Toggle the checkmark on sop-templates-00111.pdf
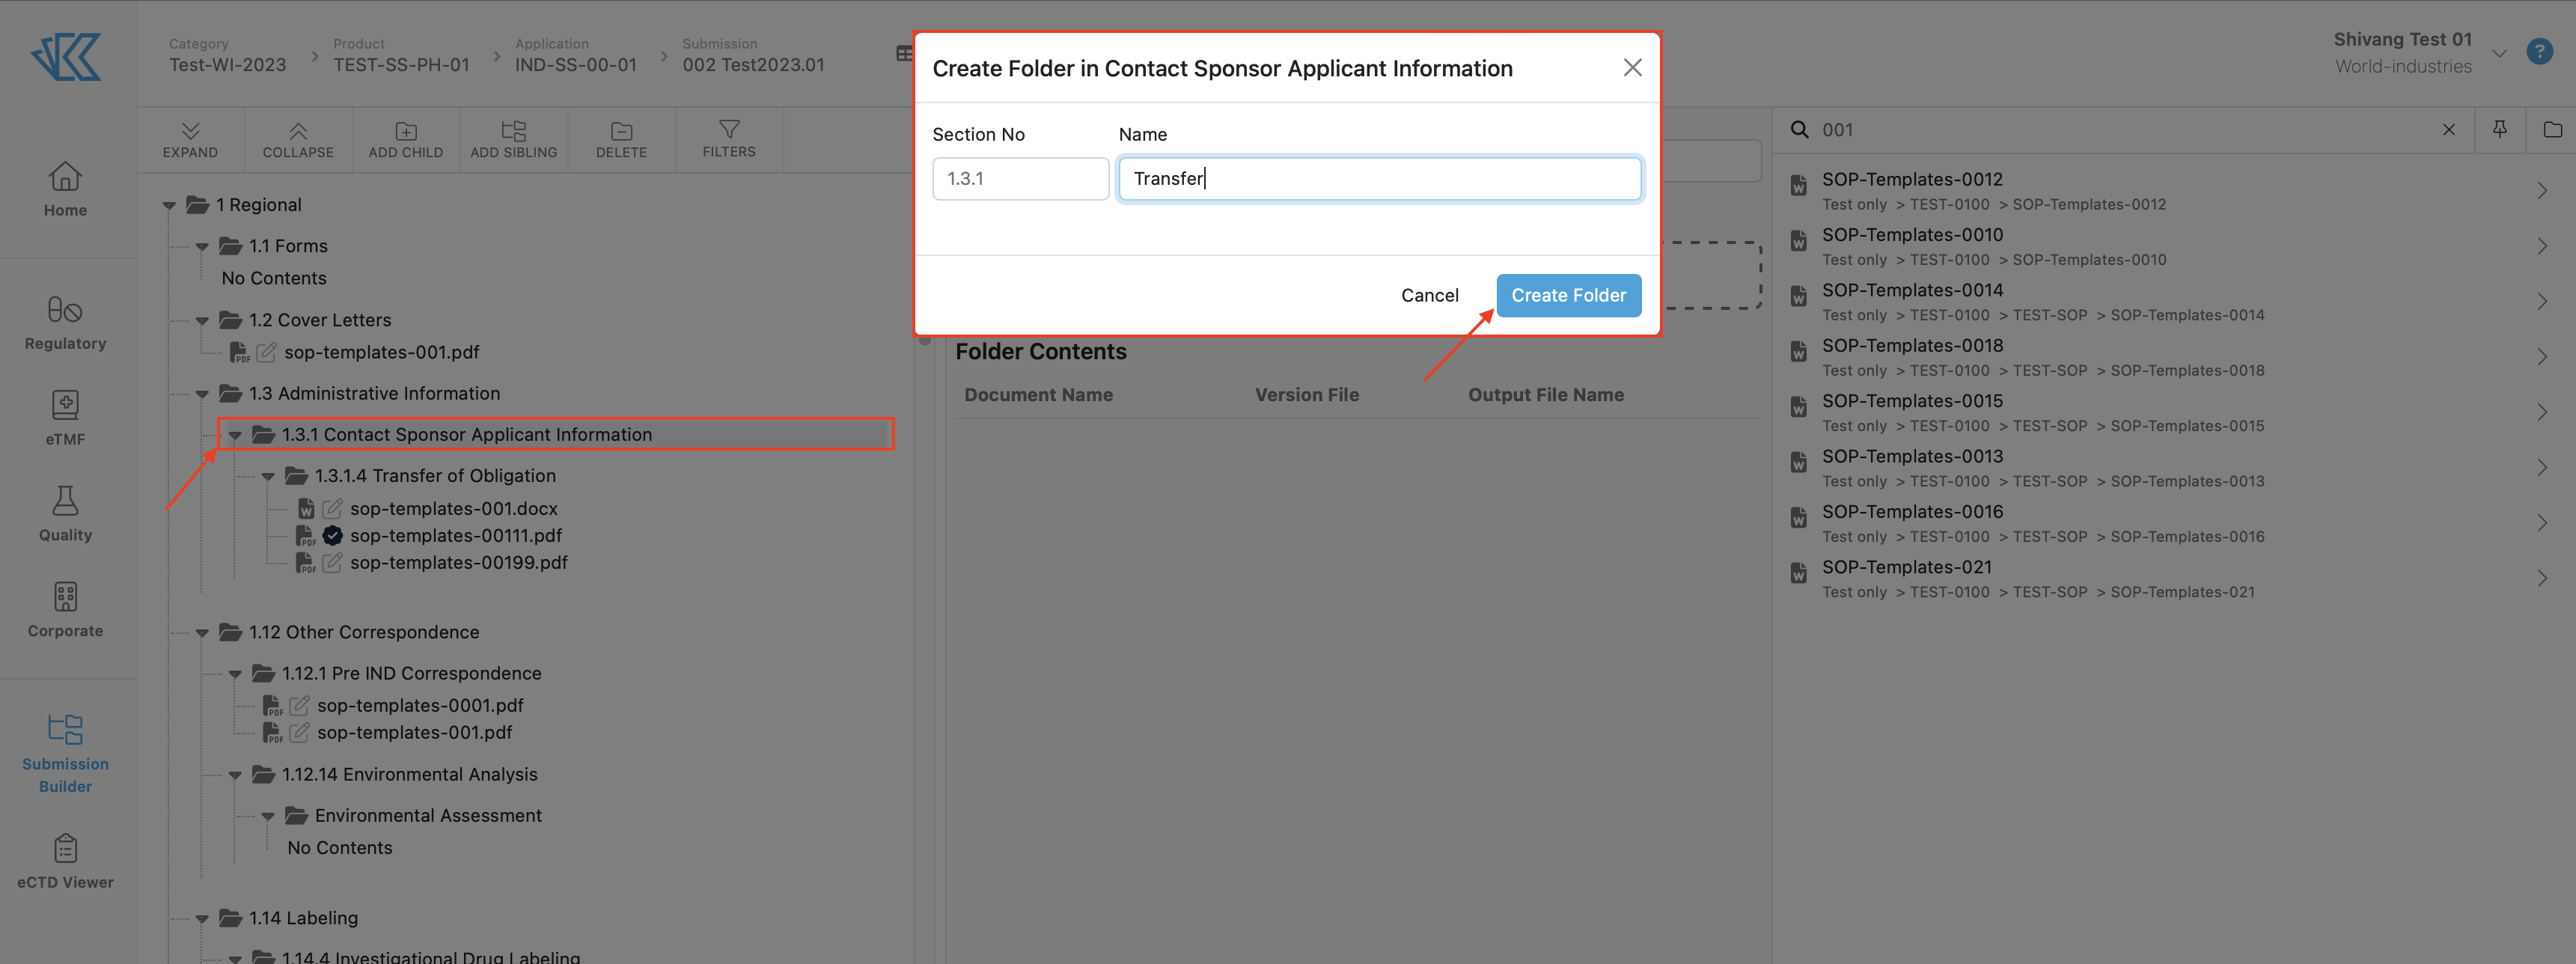Image resolution: width=2576 pixels, height=964 pixels. 332,535
